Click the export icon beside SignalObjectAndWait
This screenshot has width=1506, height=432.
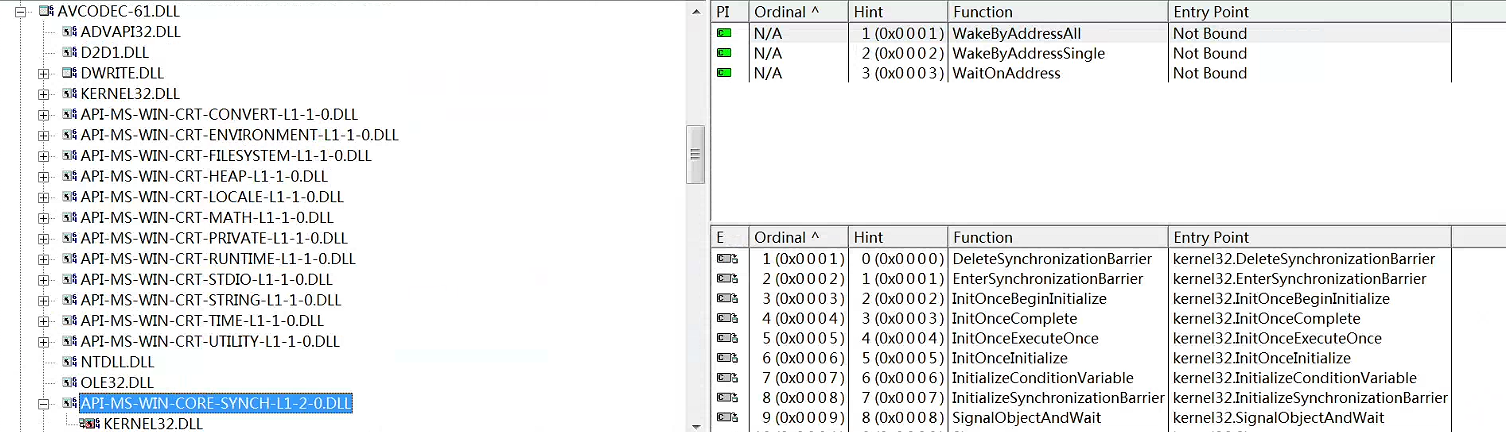click(727, 418)
